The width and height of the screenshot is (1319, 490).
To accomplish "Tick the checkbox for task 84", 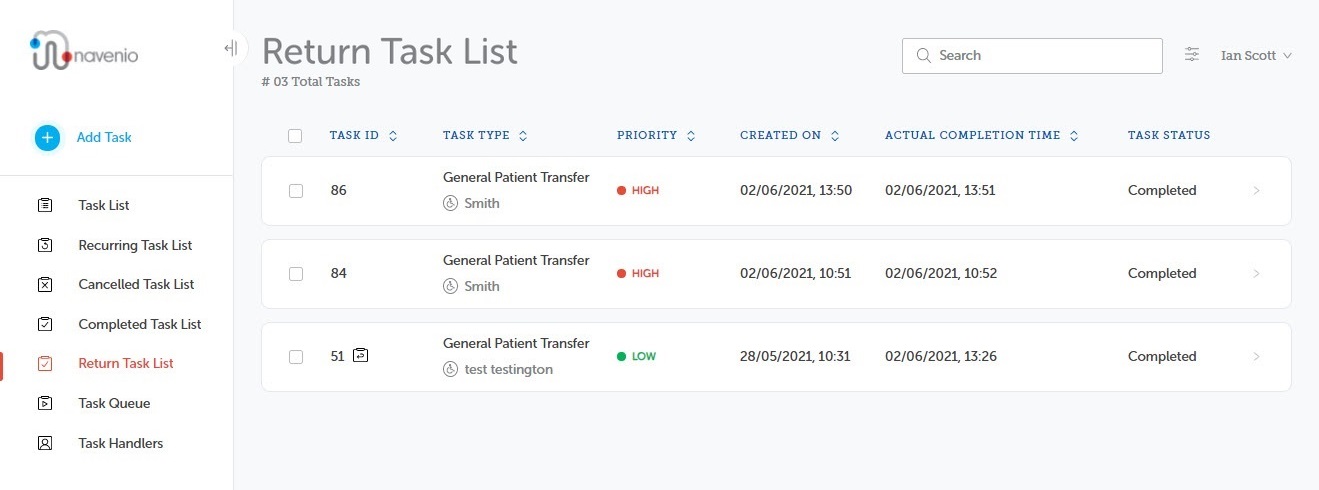I will point(296,274).
